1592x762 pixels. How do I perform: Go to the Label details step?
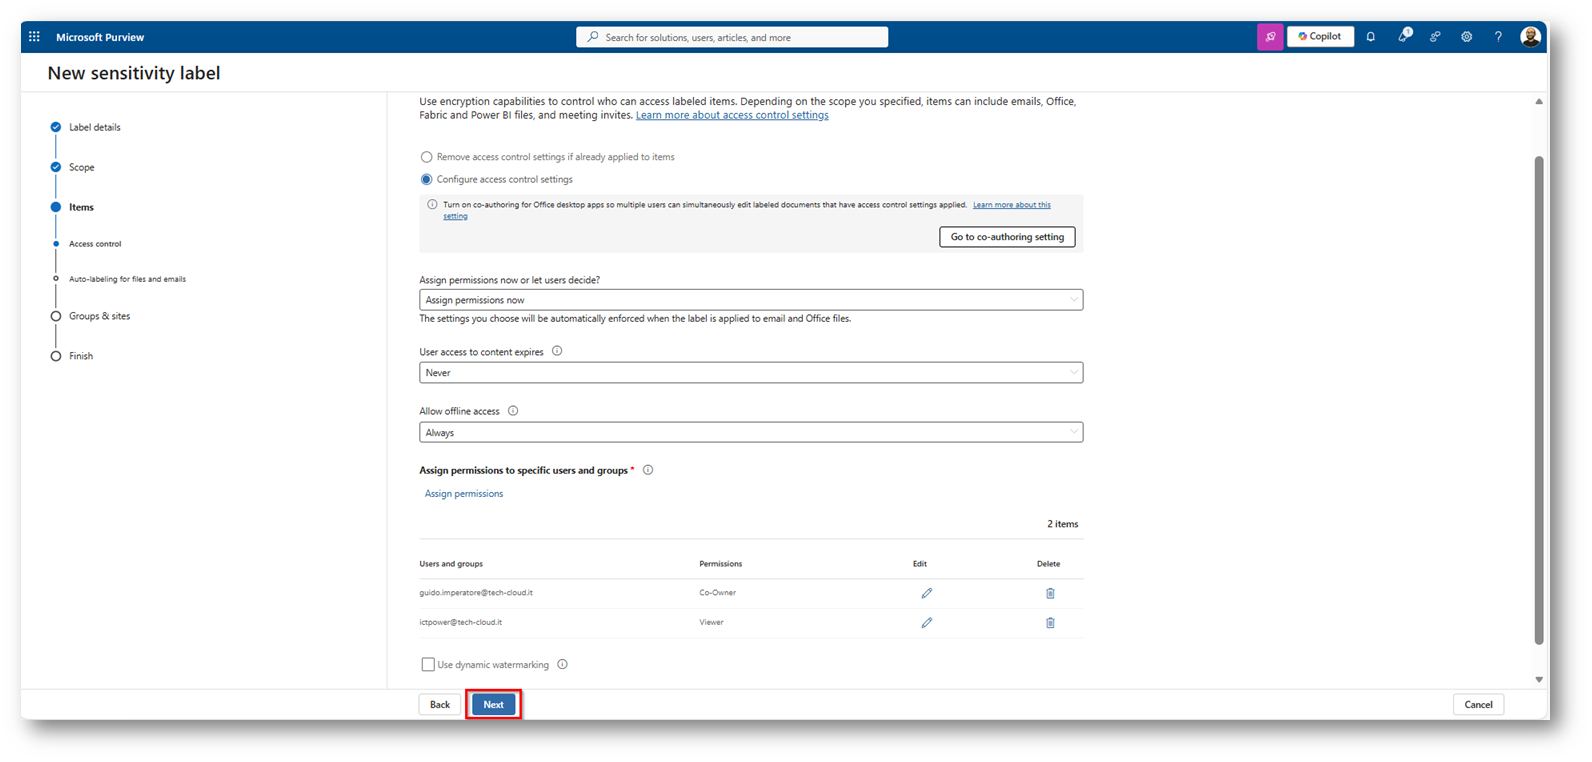pyautogui.click(x=94, y=127)
